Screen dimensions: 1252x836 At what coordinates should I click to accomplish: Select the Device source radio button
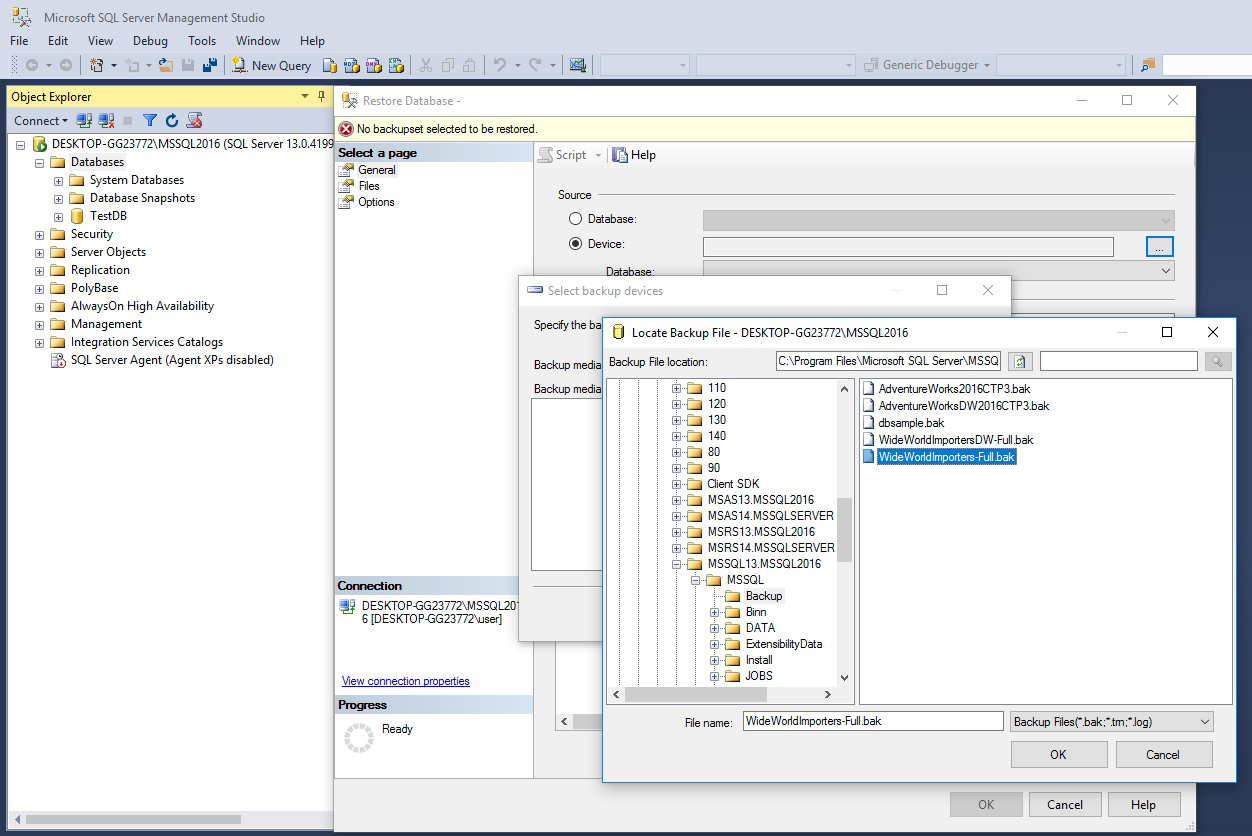click(575, 244)
